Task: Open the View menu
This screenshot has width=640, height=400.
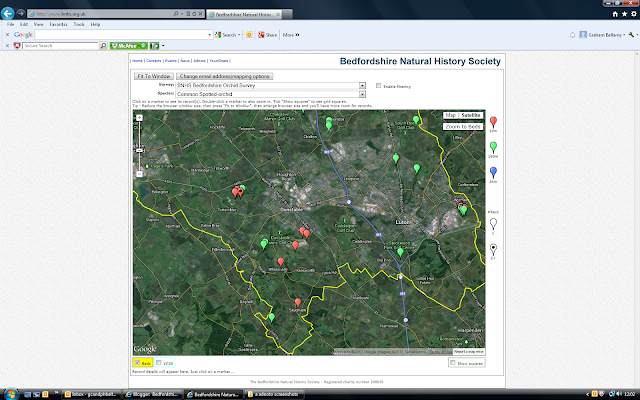Action: pyautogui.click(x=38, y=24)
